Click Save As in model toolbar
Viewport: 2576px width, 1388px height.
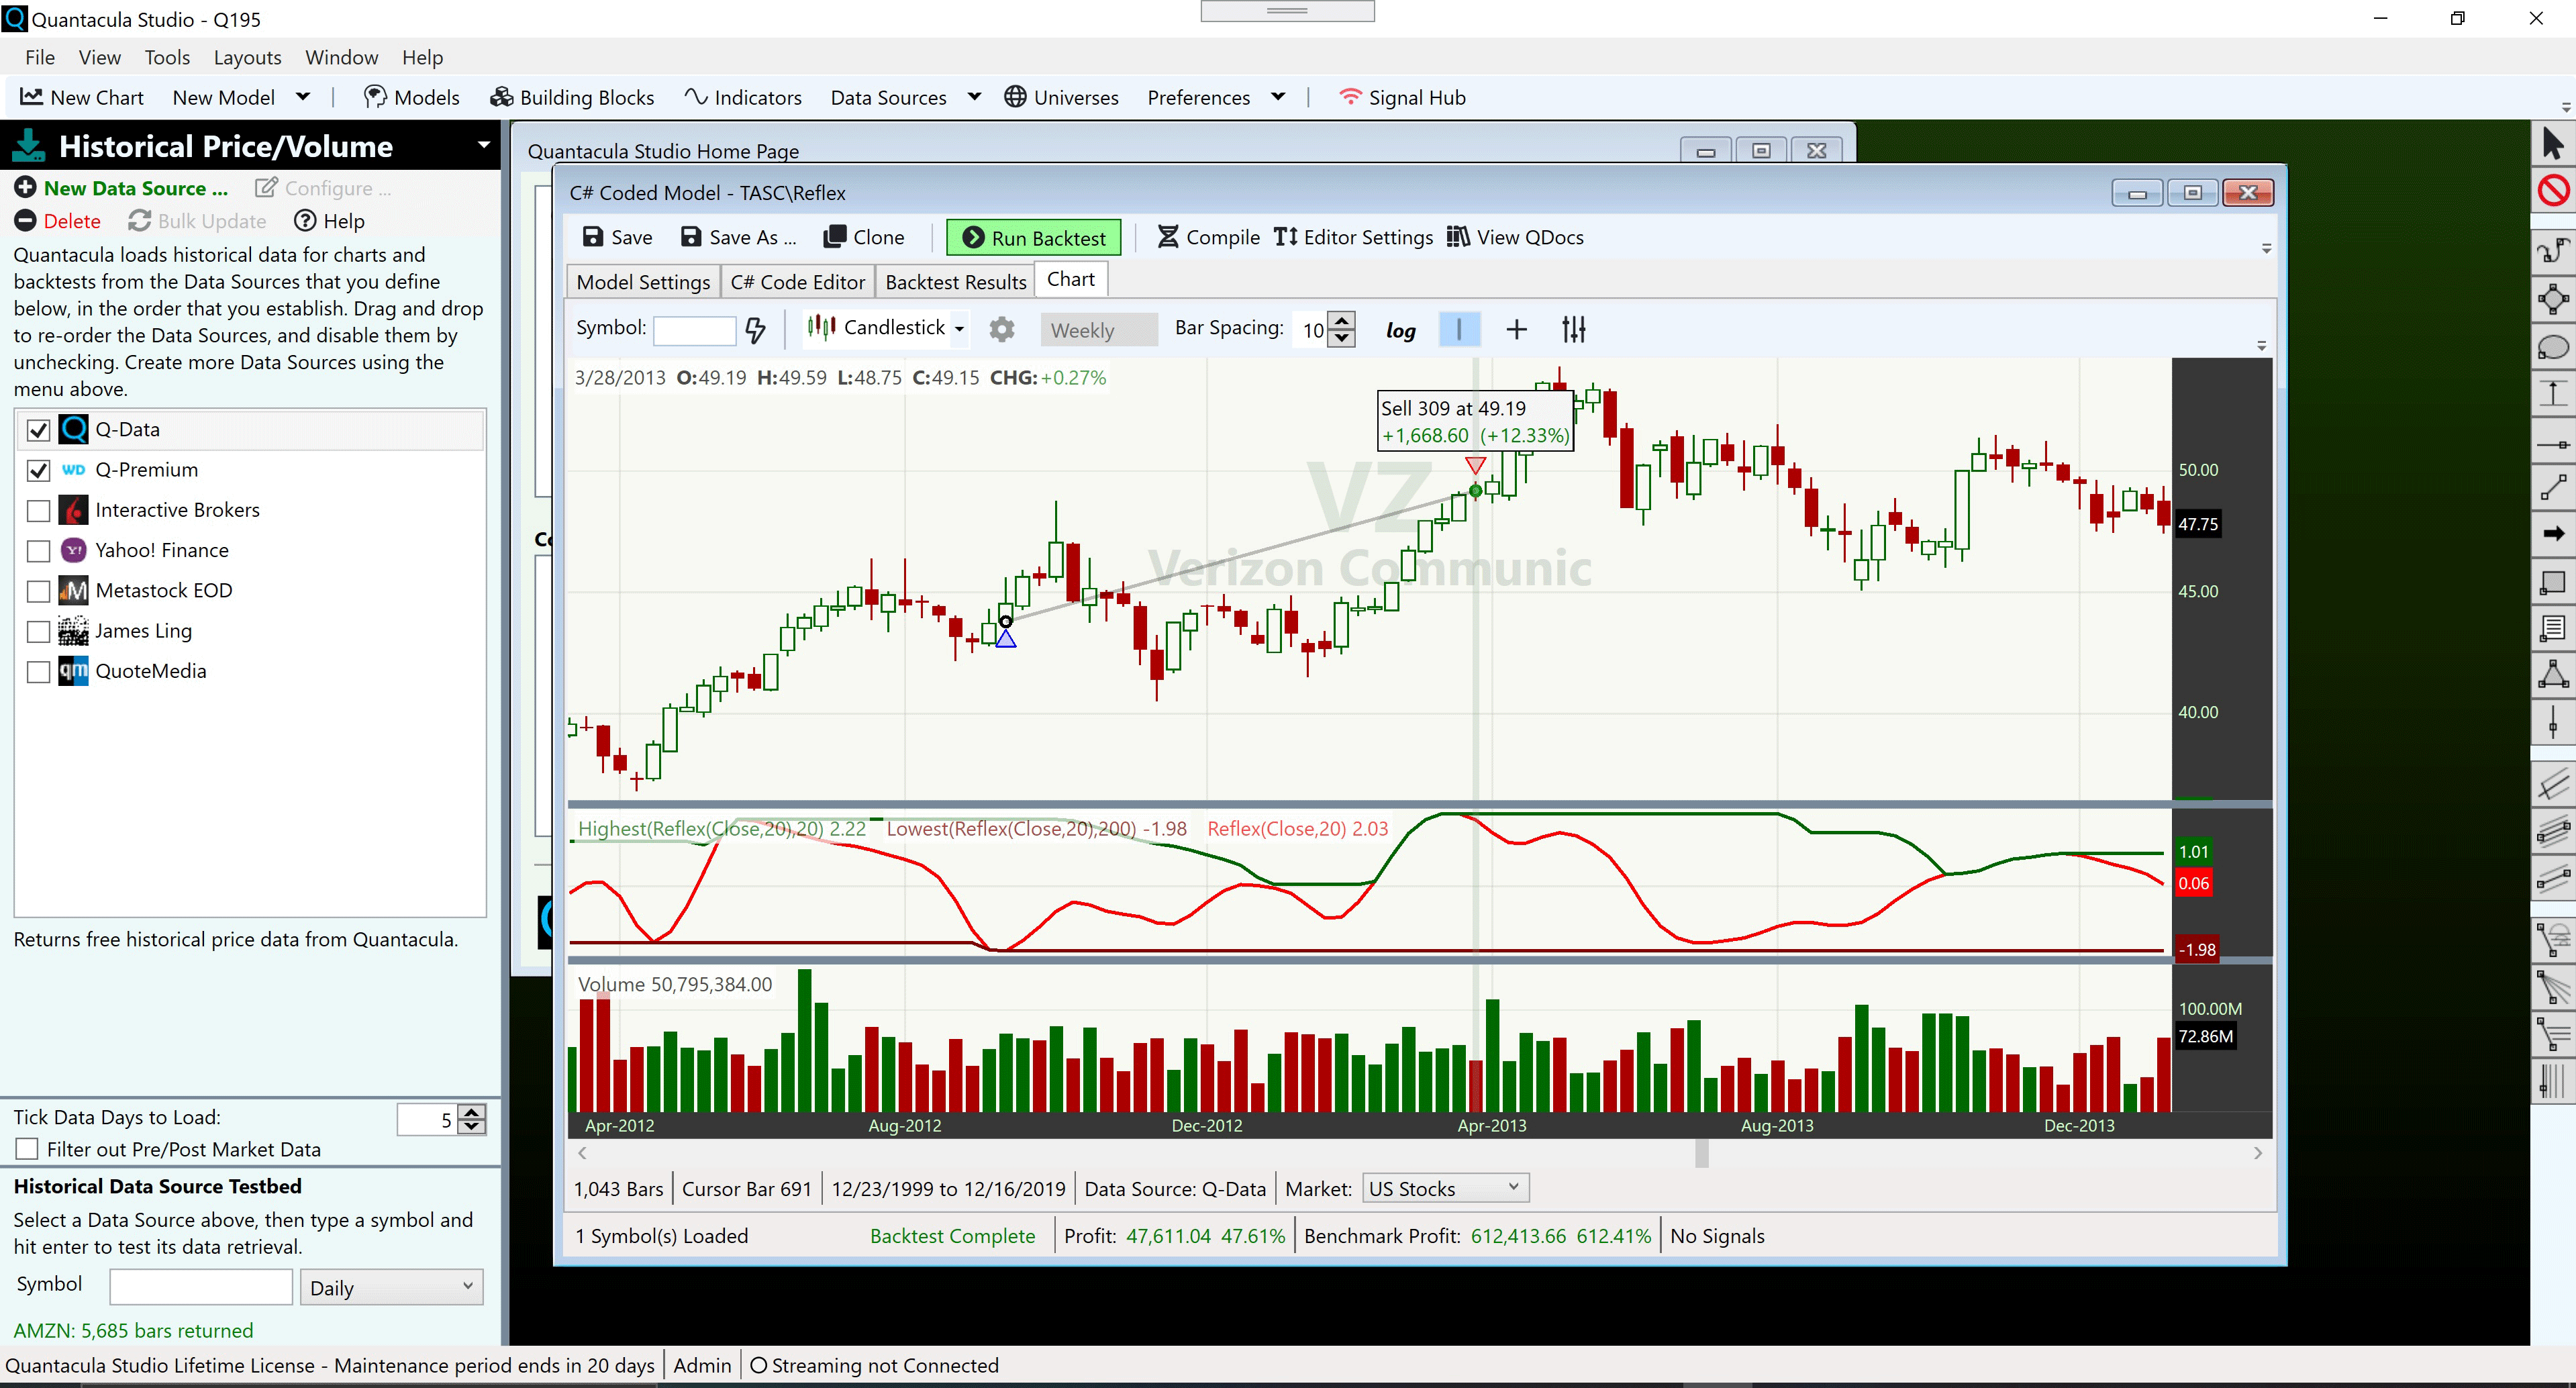[738, 237]
